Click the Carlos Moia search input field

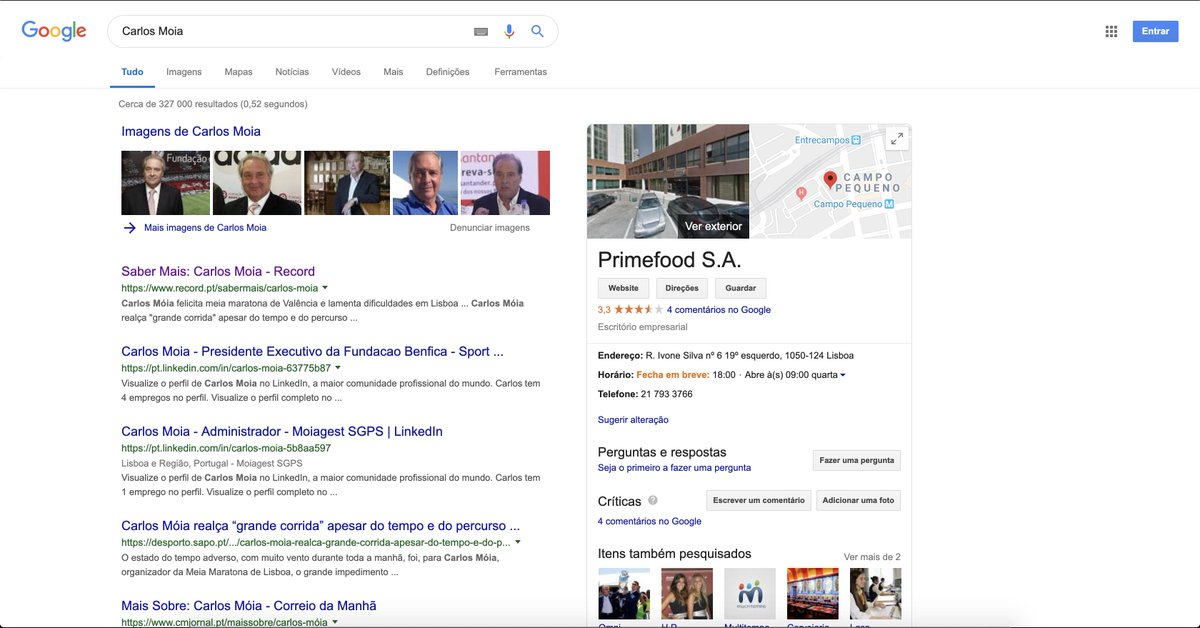click(x=290, y=31)
